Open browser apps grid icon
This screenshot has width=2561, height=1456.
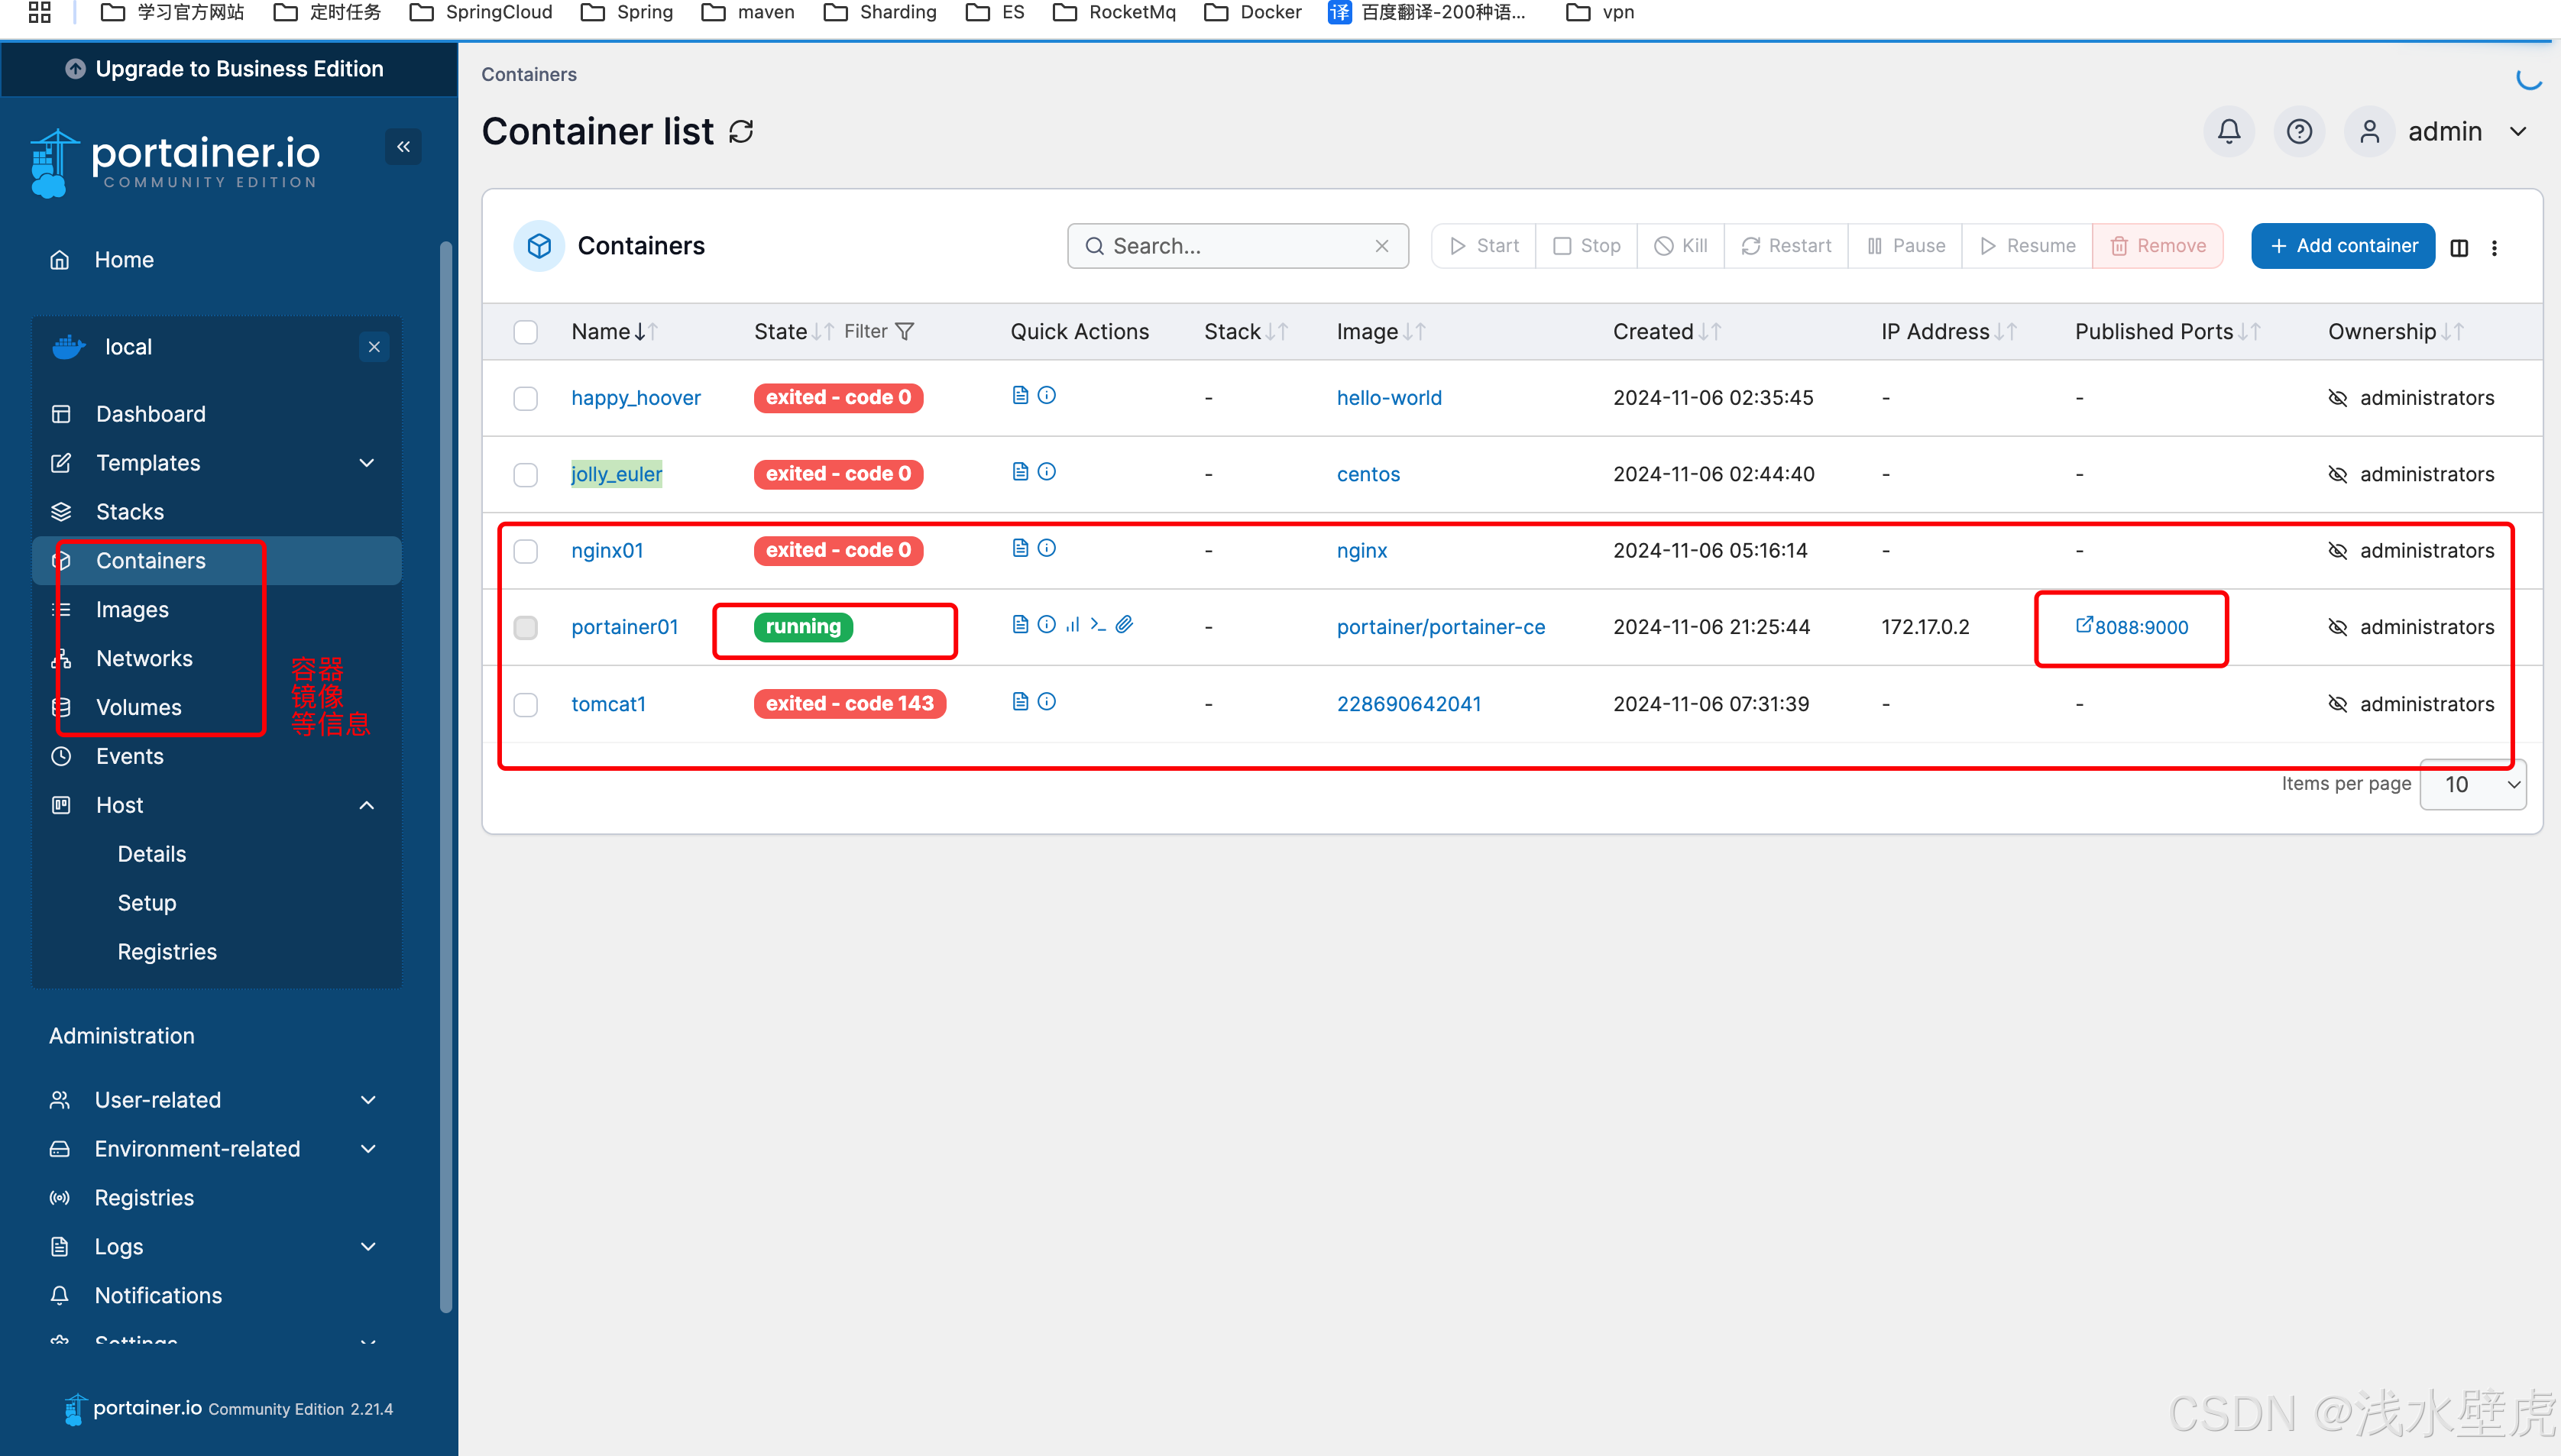(40, 12)
